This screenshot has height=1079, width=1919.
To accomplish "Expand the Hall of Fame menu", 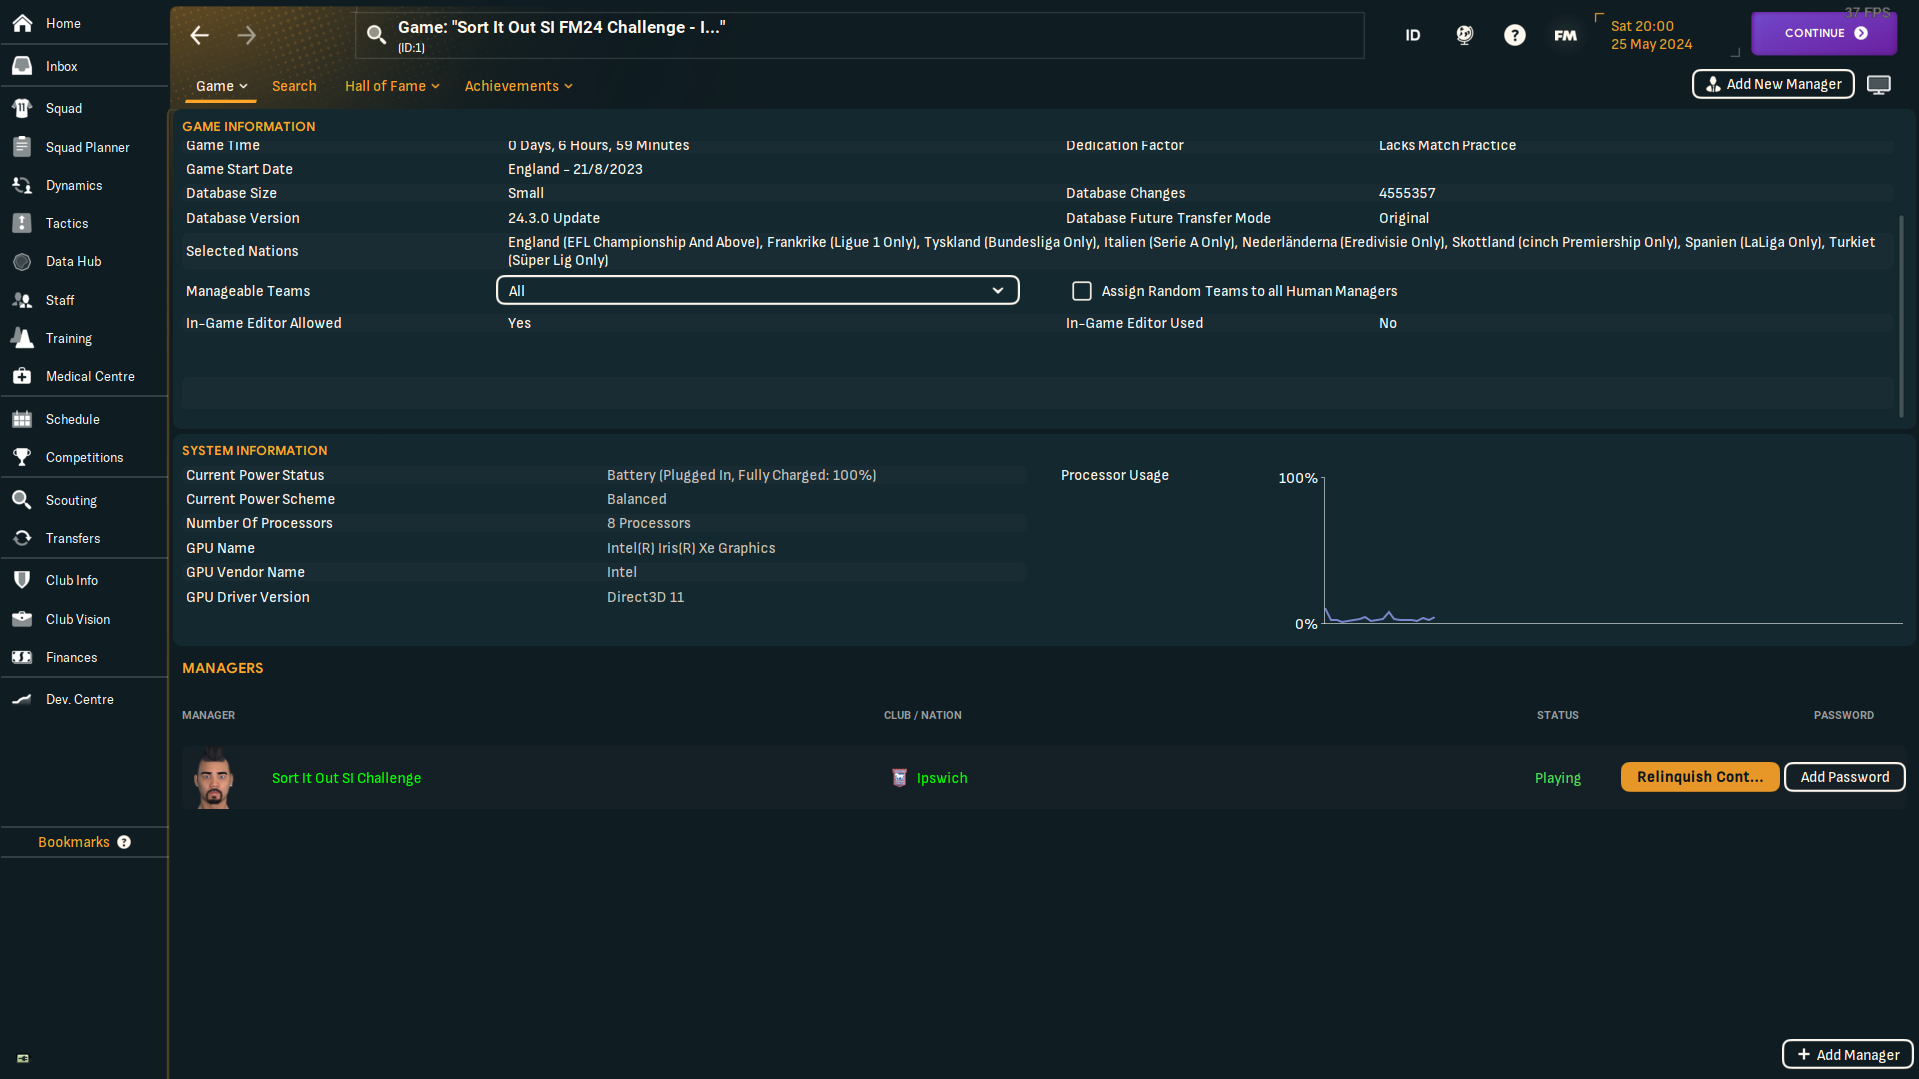I will point(392,86).
